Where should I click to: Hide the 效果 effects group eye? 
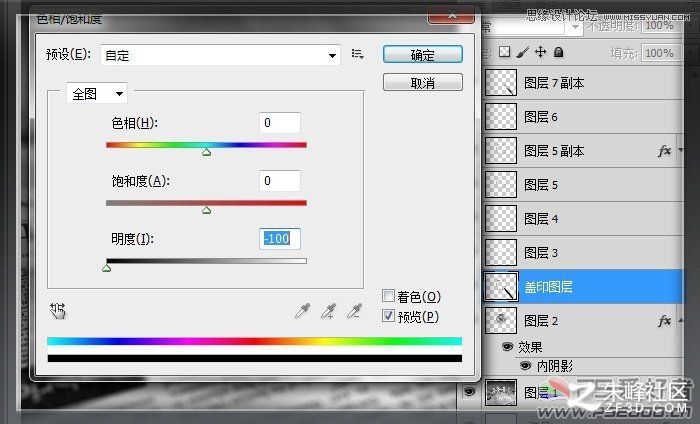pyautogui.click(x=507, y=347)
